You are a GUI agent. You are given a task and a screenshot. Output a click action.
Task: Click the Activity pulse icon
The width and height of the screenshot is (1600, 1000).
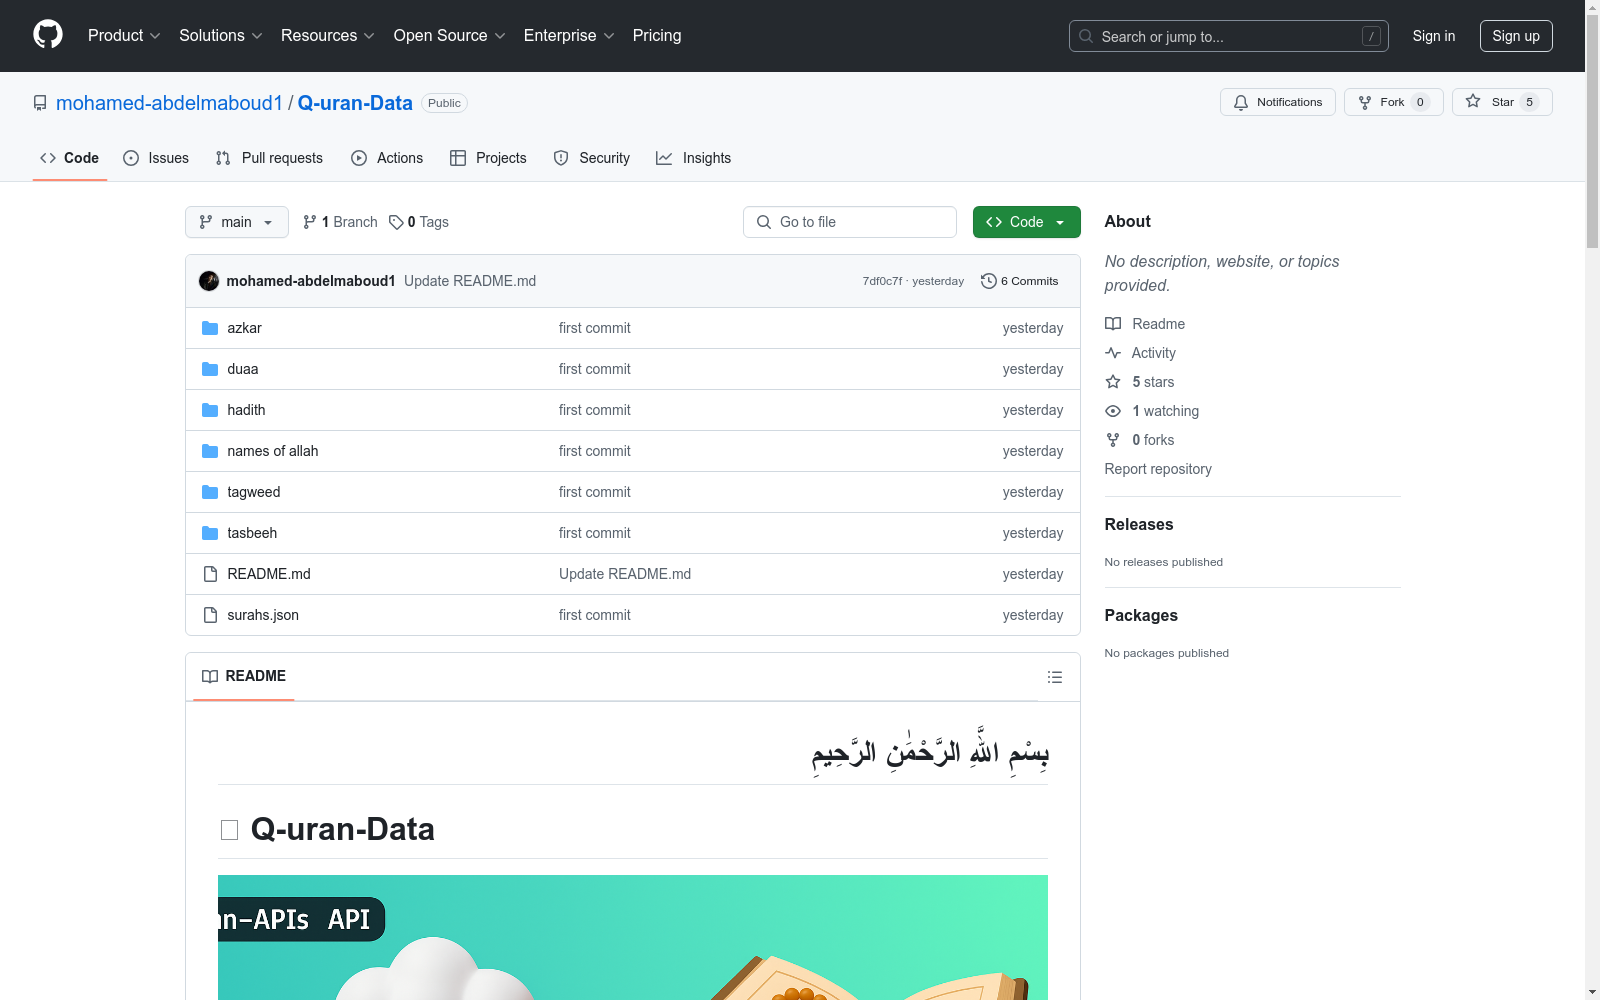point(1113,353)
